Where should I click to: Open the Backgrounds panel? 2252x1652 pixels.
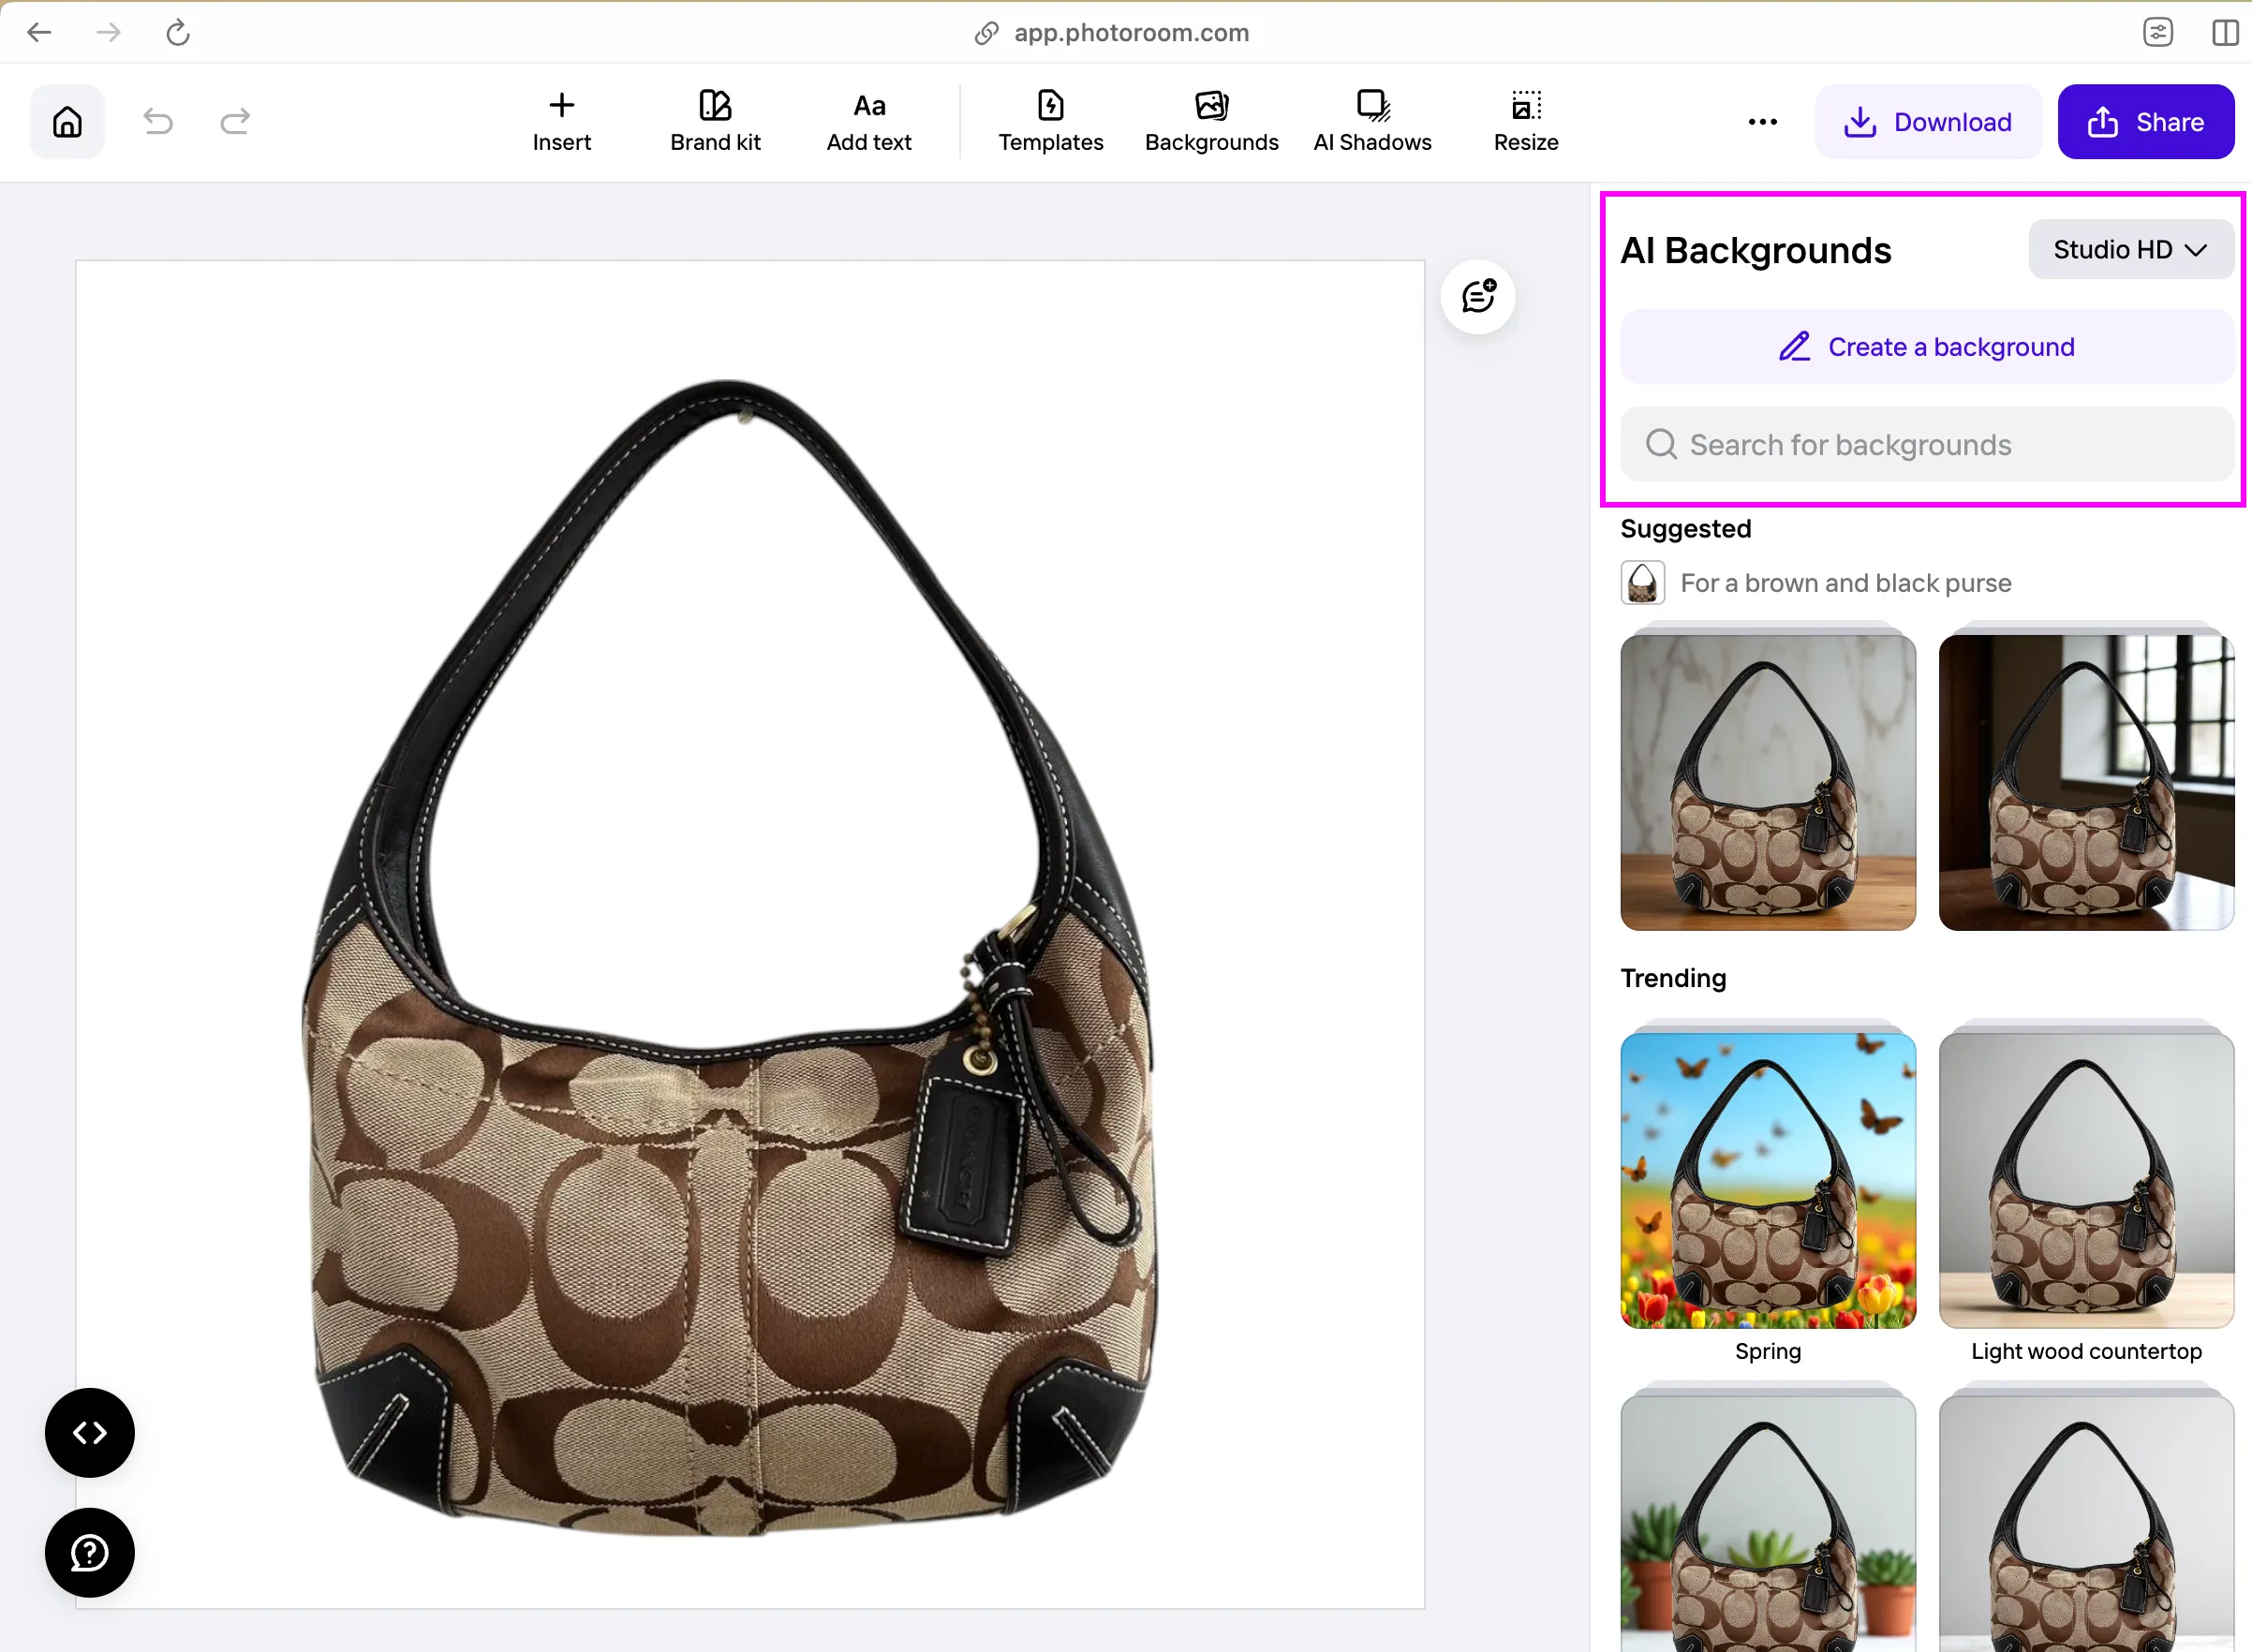coord(1211,122)
